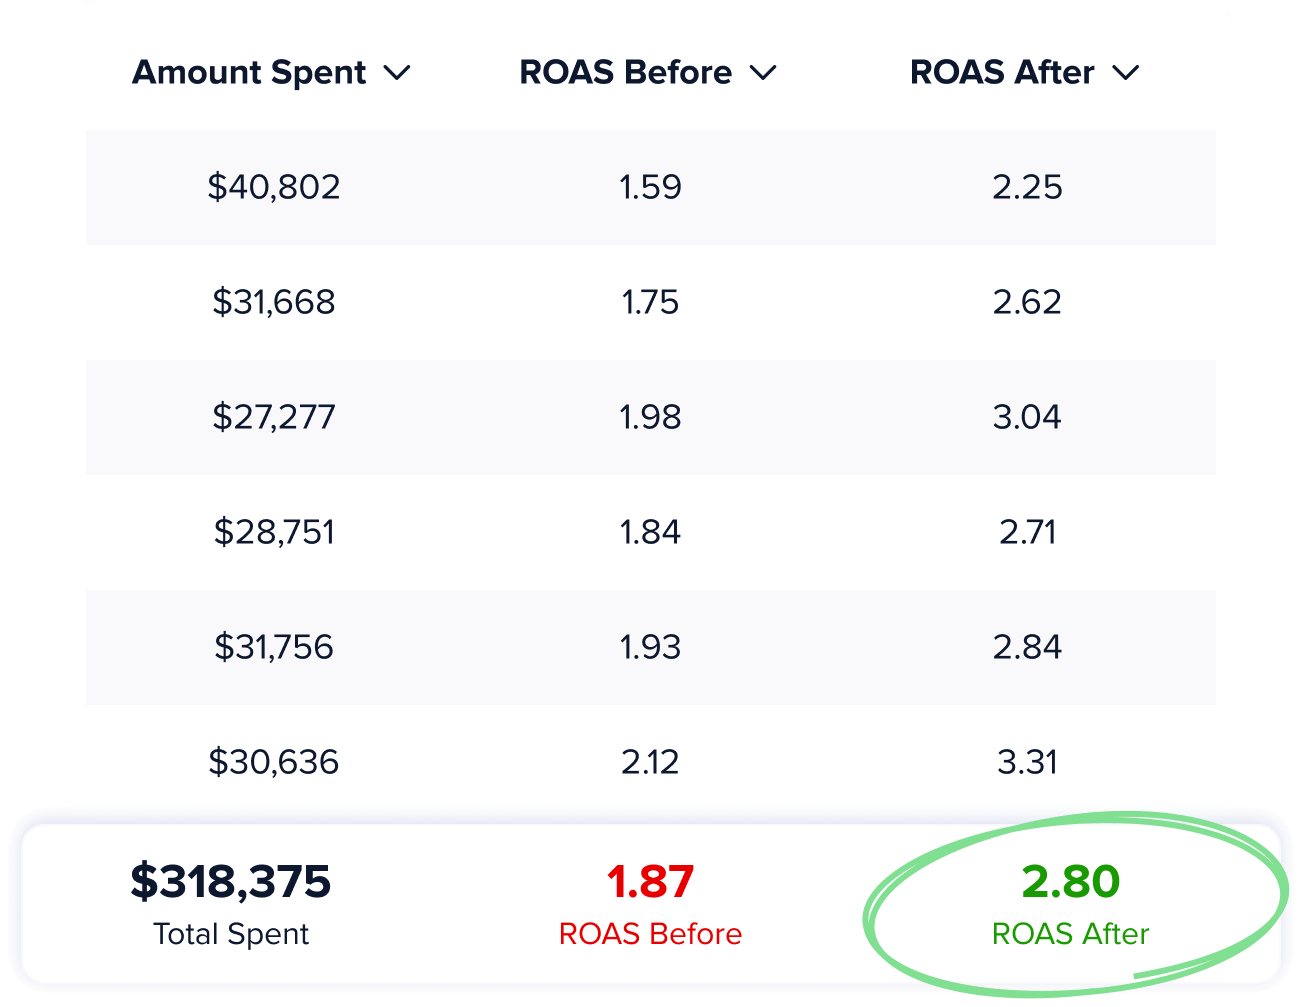
Task: Select the ROAS Before column header
Action: tap(626, 73)
